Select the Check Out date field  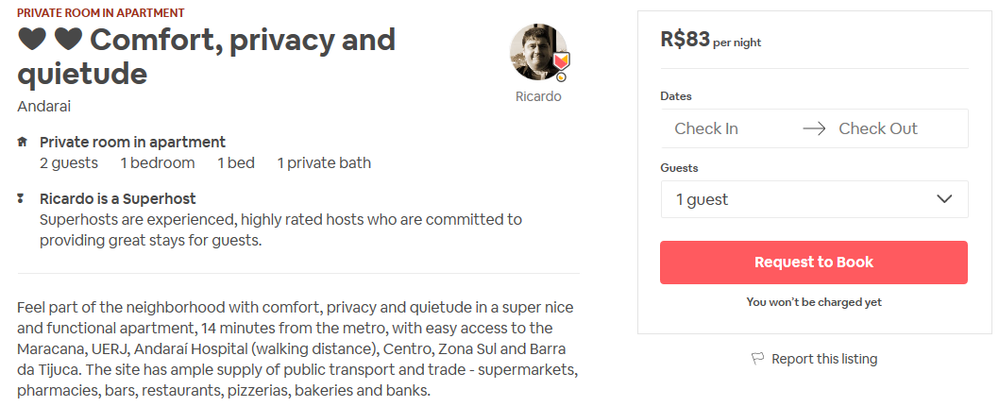(x=878, y=128)
